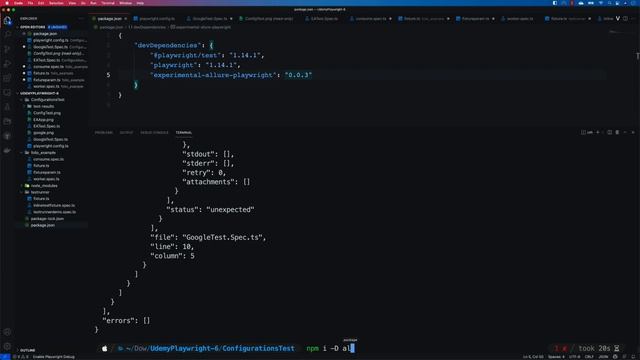Open the Explorer view in activity bar
The width and height of the screenshot is (640, 360).
pos(7,20)
